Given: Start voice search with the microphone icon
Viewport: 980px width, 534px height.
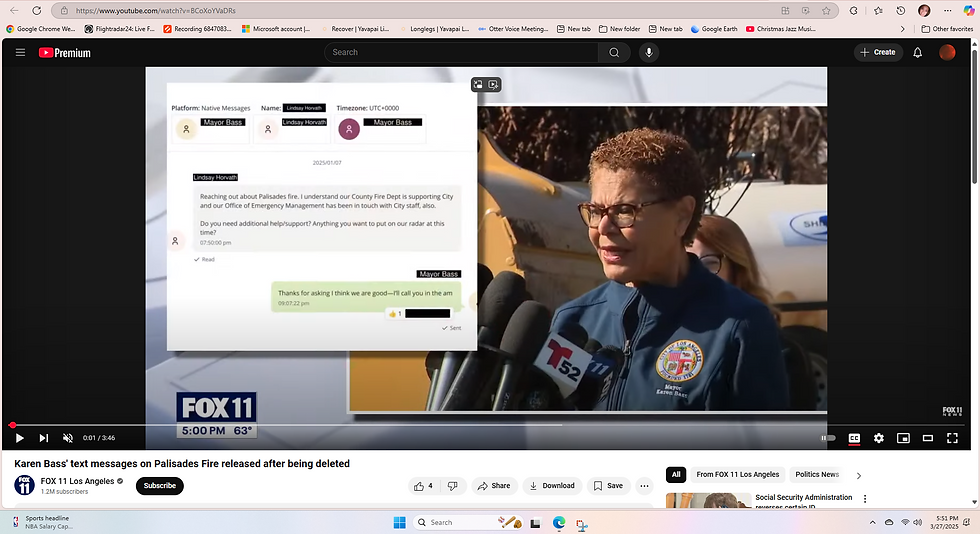Looking at the screenshot, I should point(649,53).
